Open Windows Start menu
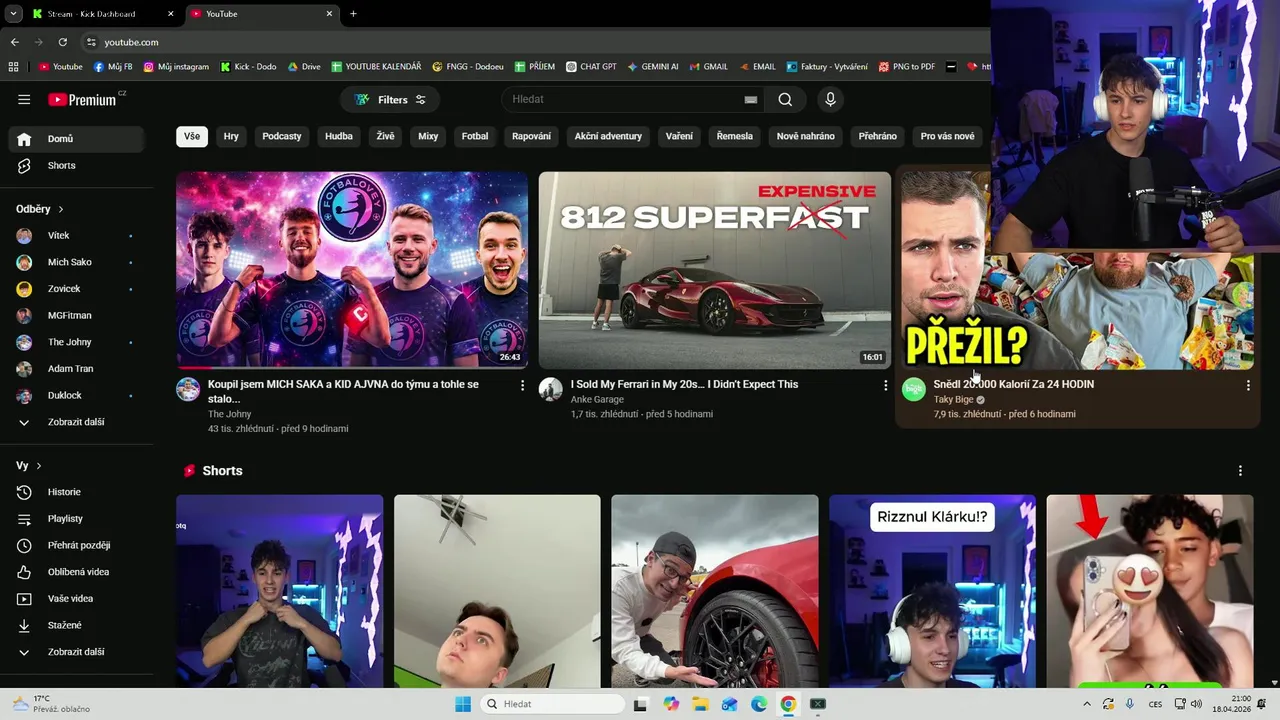 (x=463, y=704)
